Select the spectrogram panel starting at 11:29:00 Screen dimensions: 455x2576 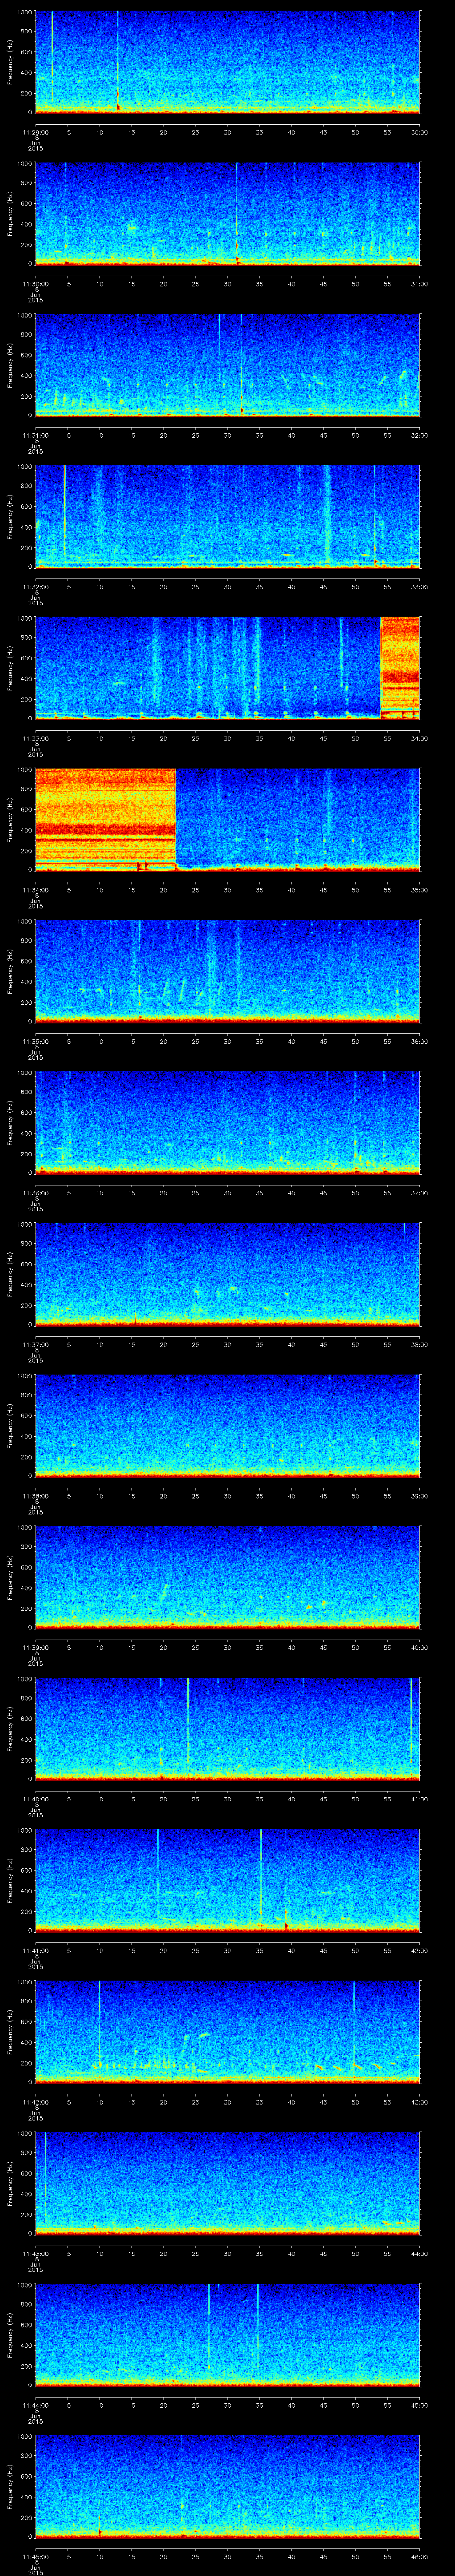(227, 62)
